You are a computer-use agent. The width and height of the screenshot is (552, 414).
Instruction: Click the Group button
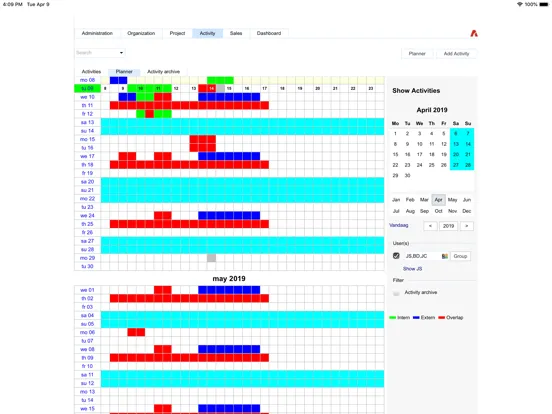[460, 256]
